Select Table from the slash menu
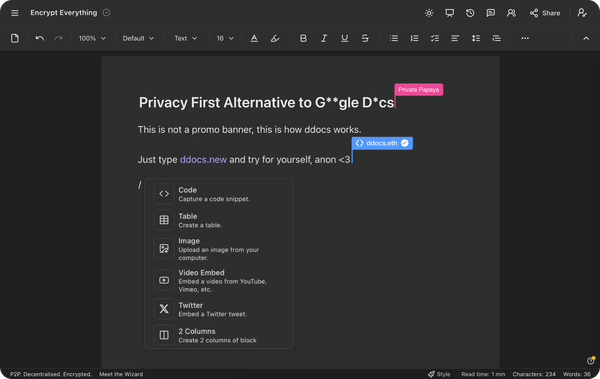600x379 pixels. coord(218,220)
